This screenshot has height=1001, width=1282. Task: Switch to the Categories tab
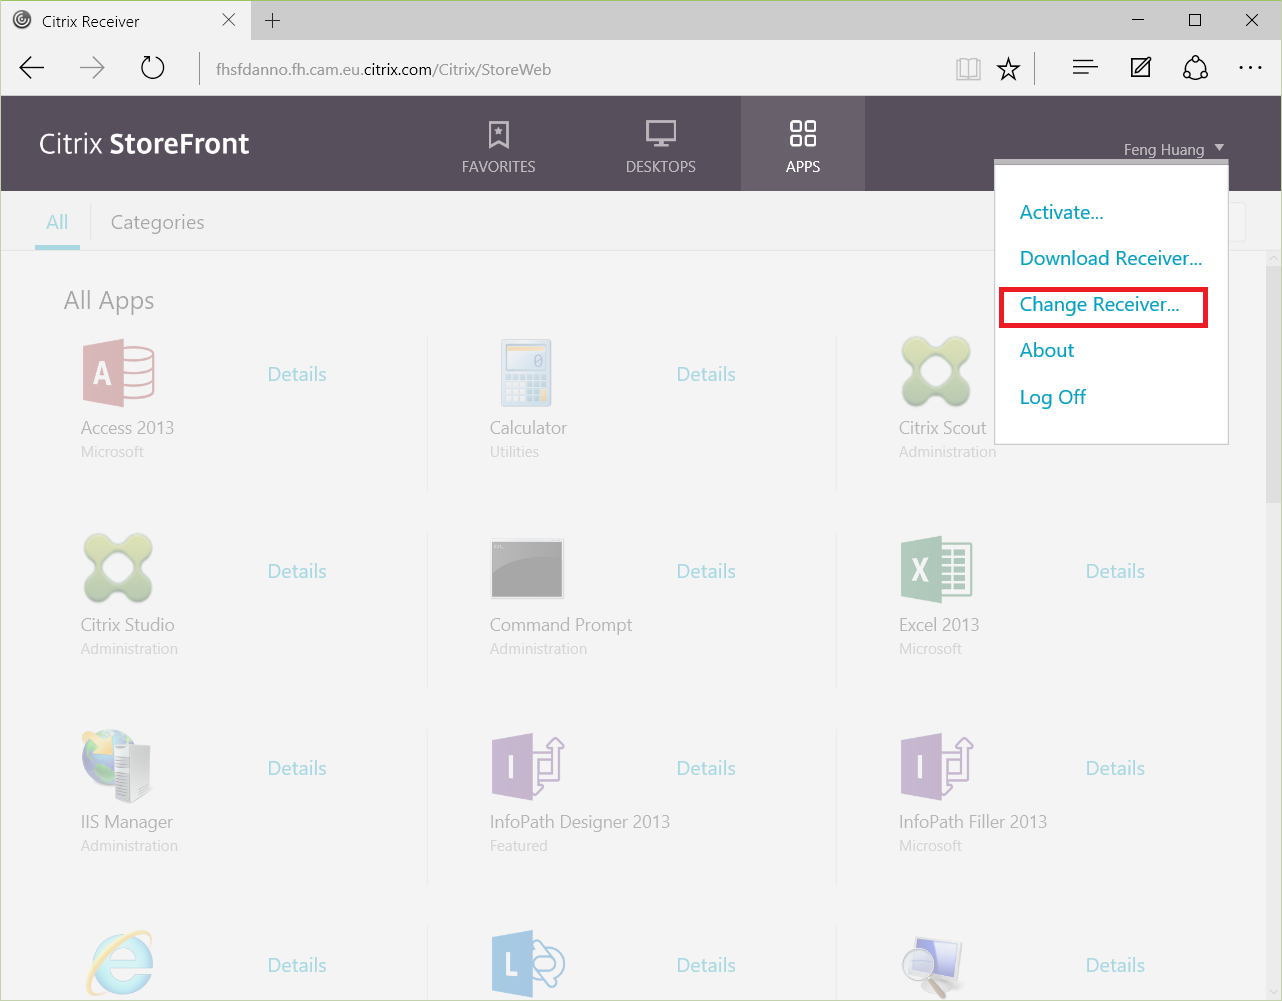tap(157, 222)
